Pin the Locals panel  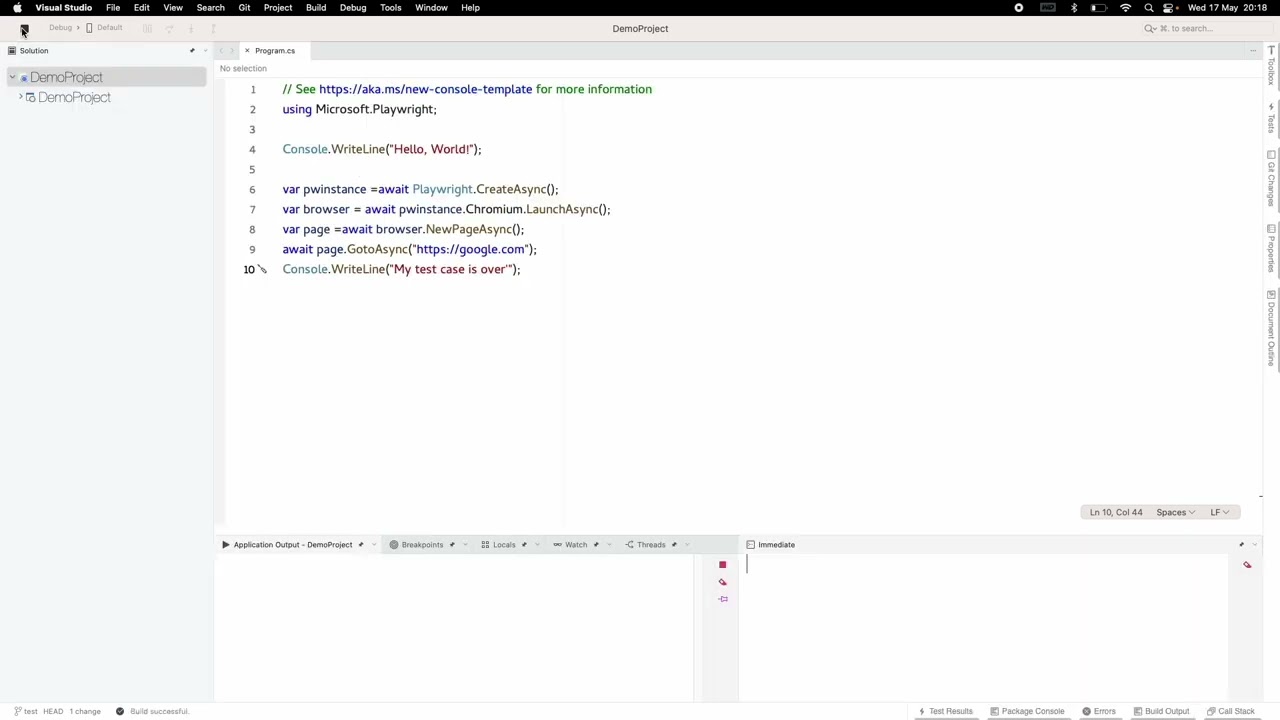(x=524, y=545)
